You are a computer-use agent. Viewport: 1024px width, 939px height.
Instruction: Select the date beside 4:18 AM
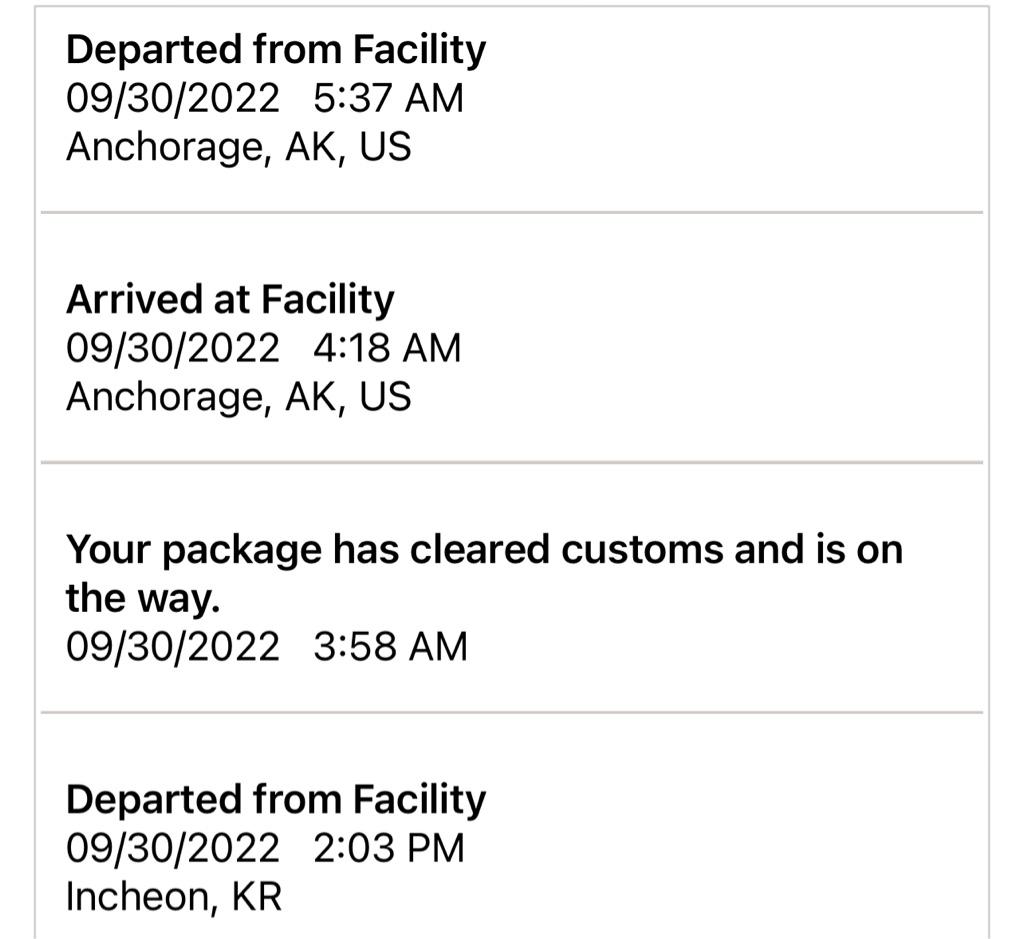coord(173,348)
